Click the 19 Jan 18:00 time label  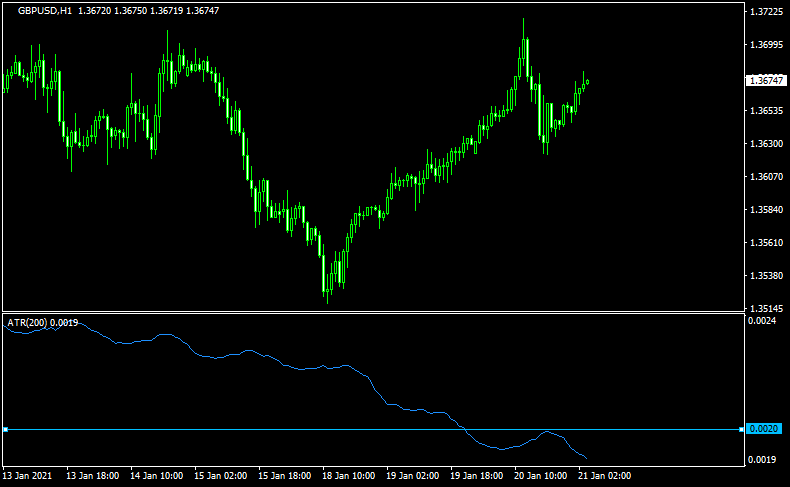[x=477, y=476]
